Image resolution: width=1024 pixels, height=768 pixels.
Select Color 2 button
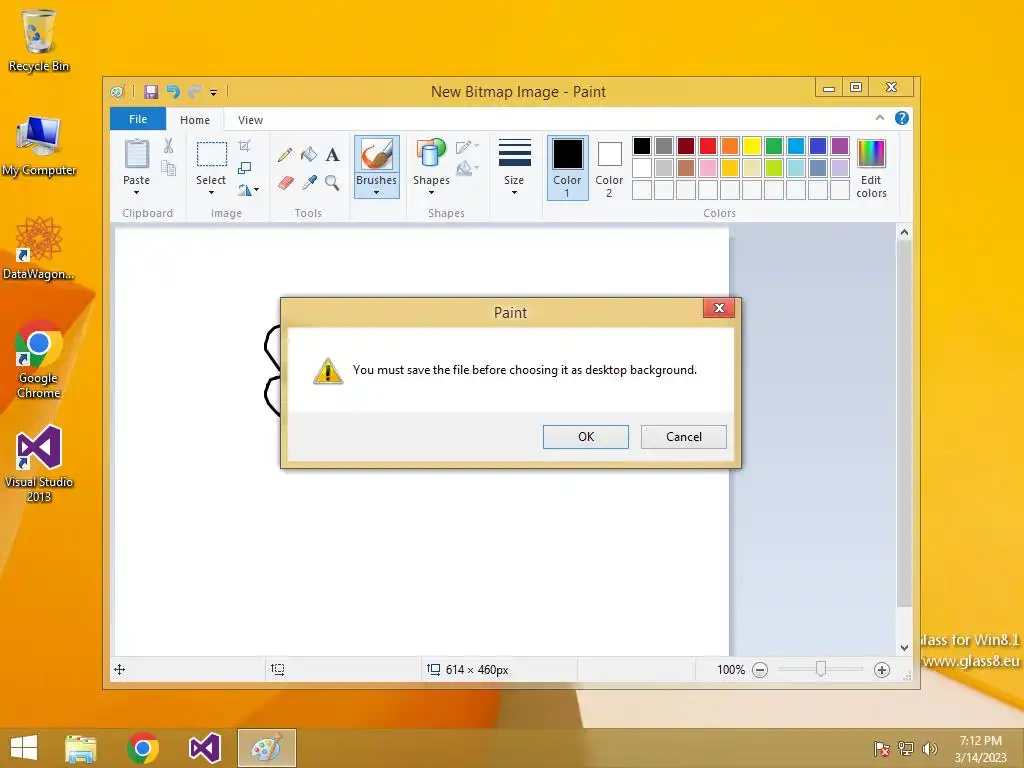[x=609, y=168]
